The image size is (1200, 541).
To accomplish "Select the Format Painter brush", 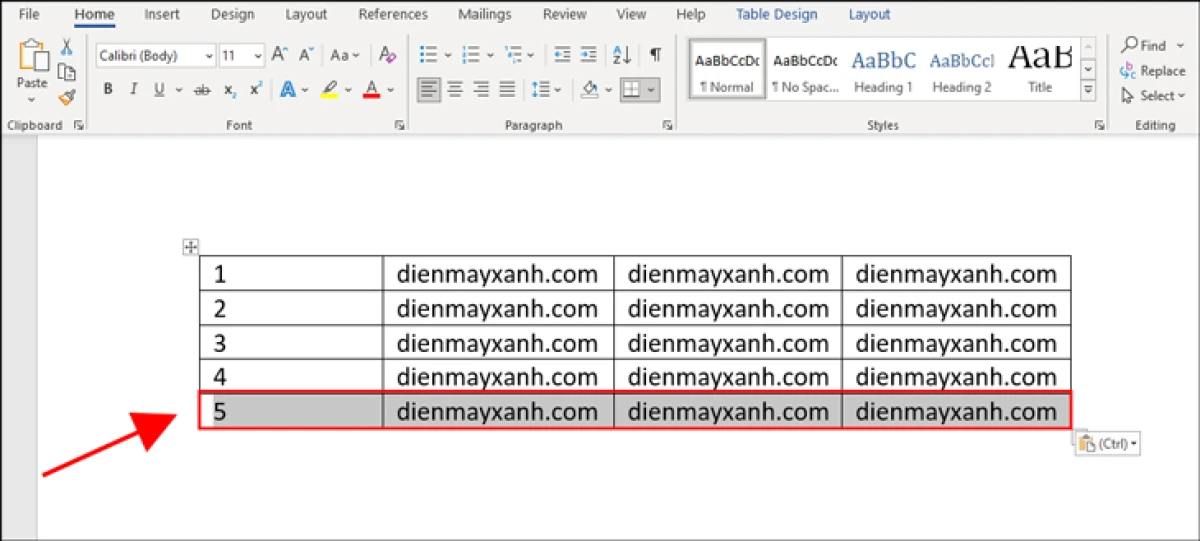I will tap(67, 97).
